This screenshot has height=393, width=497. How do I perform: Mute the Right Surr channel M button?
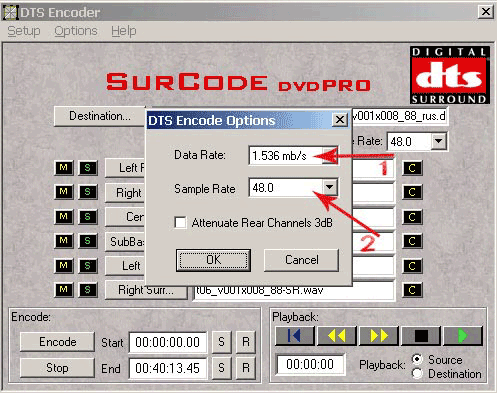pyautogui.click(x=64, y=290)
